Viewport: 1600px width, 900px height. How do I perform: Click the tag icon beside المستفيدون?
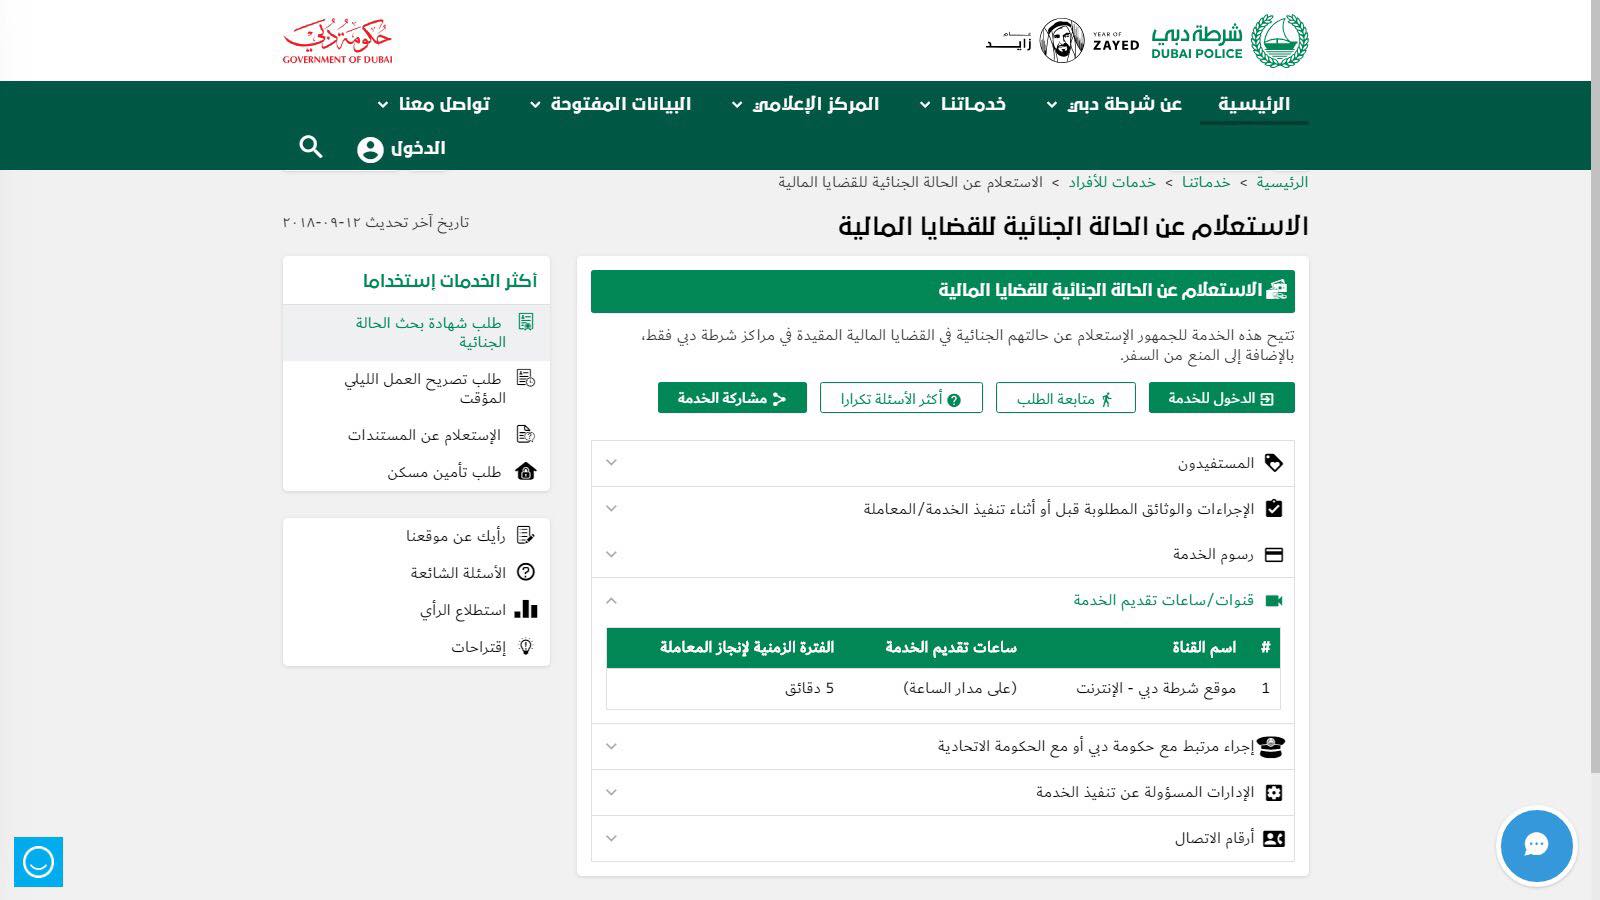coord(1274,463)
